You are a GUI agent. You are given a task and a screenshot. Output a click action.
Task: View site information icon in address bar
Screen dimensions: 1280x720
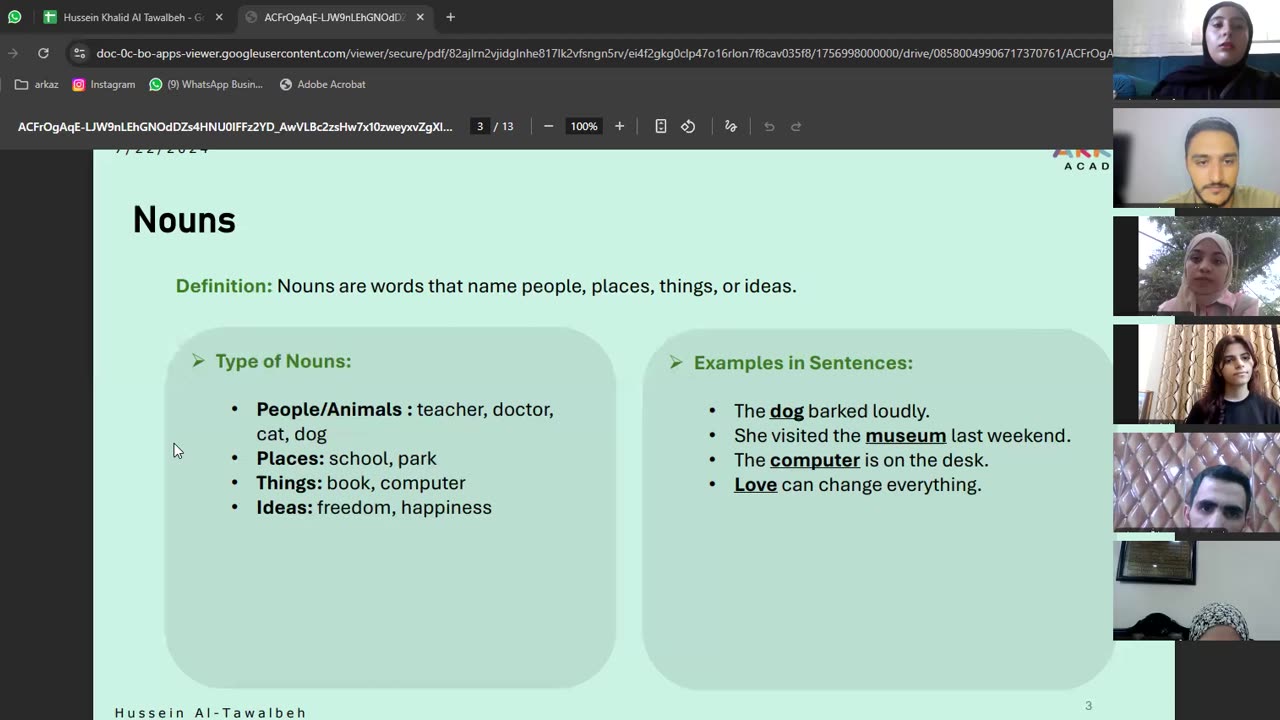click(x=79, y=53)
